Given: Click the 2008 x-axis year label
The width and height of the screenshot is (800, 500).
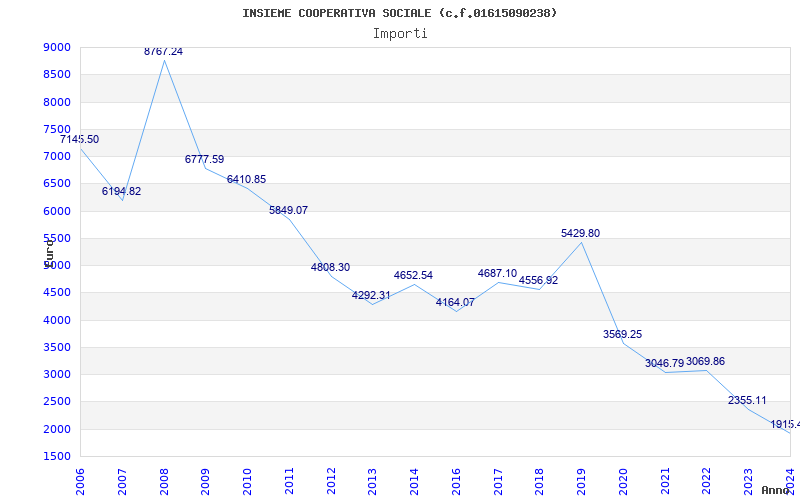Looking at the screenshot, I should [164, 482].
